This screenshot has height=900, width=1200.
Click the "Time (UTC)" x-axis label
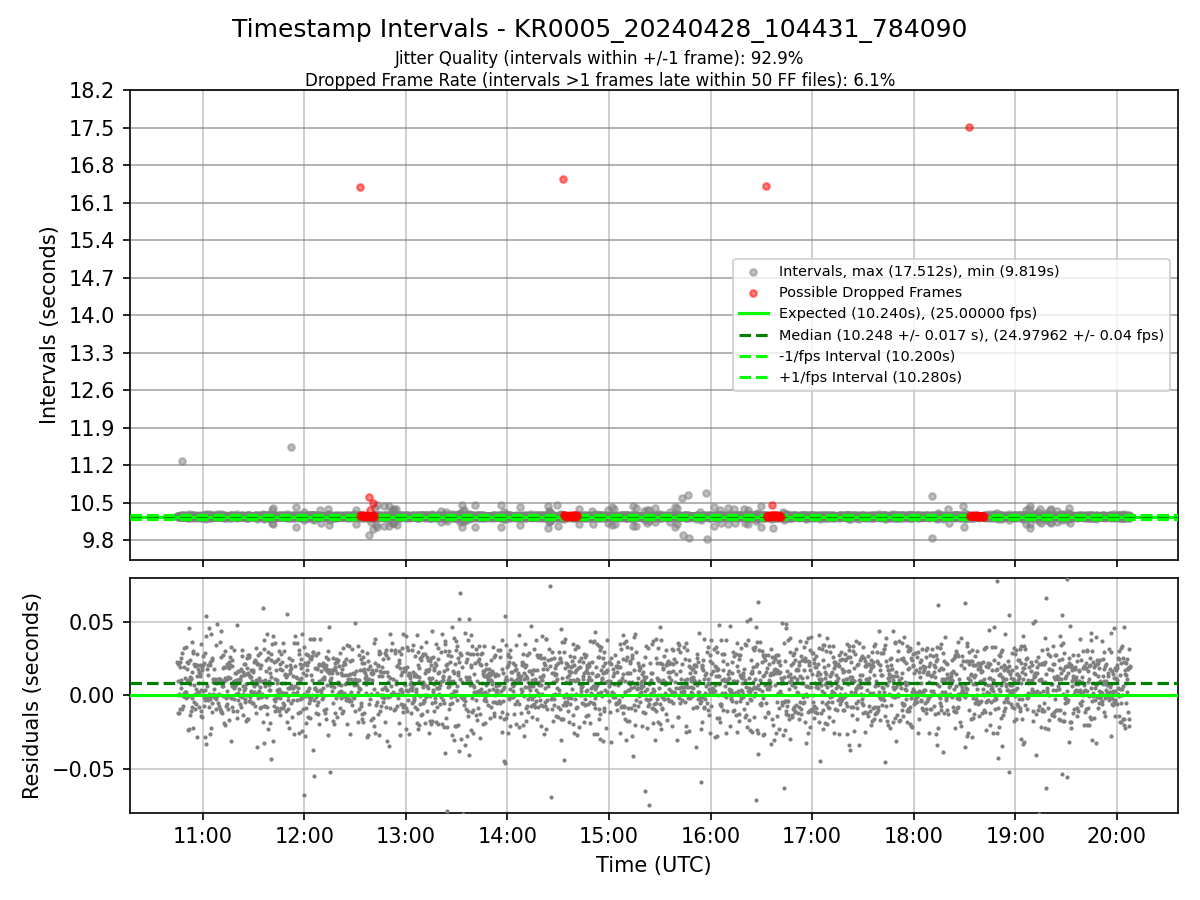point(653,865)
